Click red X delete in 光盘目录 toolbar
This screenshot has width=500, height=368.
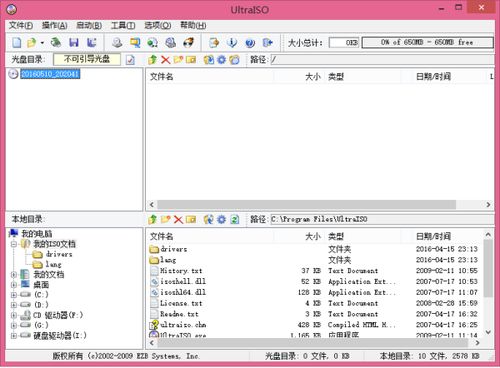click(166, 60)
